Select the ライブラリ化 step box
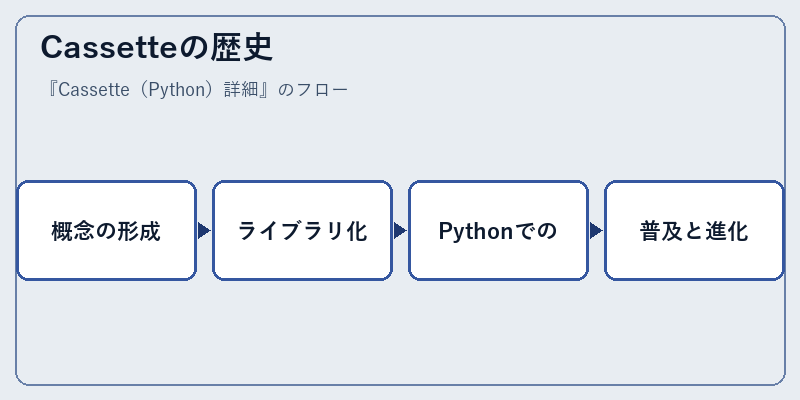 point(303,231)
